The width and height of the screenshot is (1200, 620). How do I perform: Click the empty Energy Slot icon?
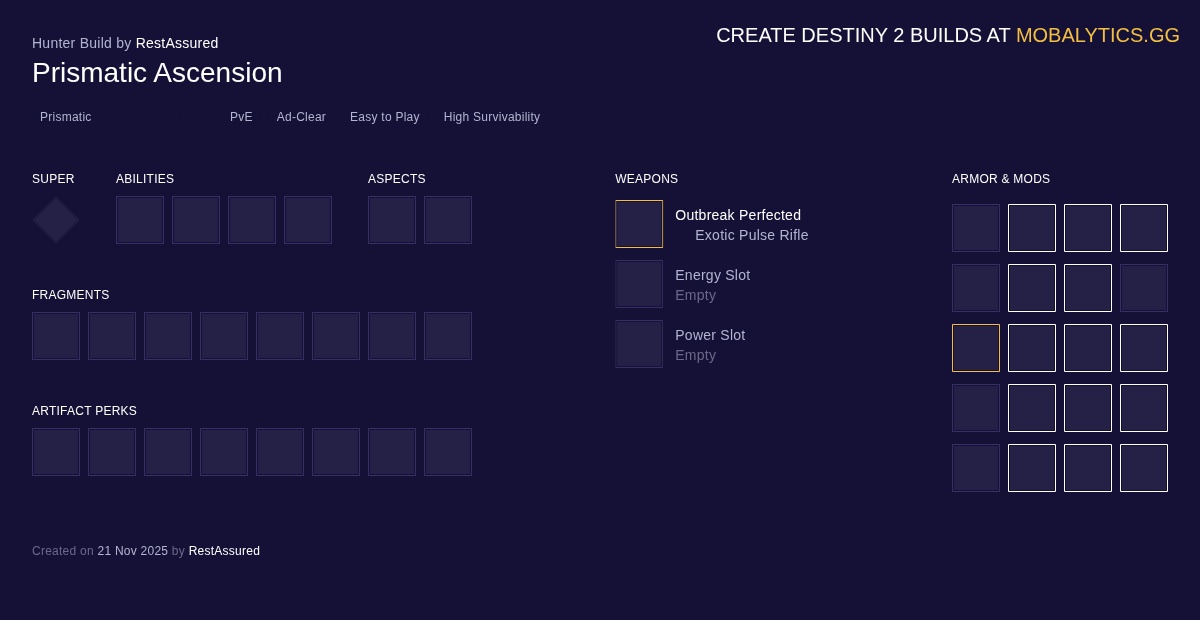pyautogui.click(x=639, y=284)
